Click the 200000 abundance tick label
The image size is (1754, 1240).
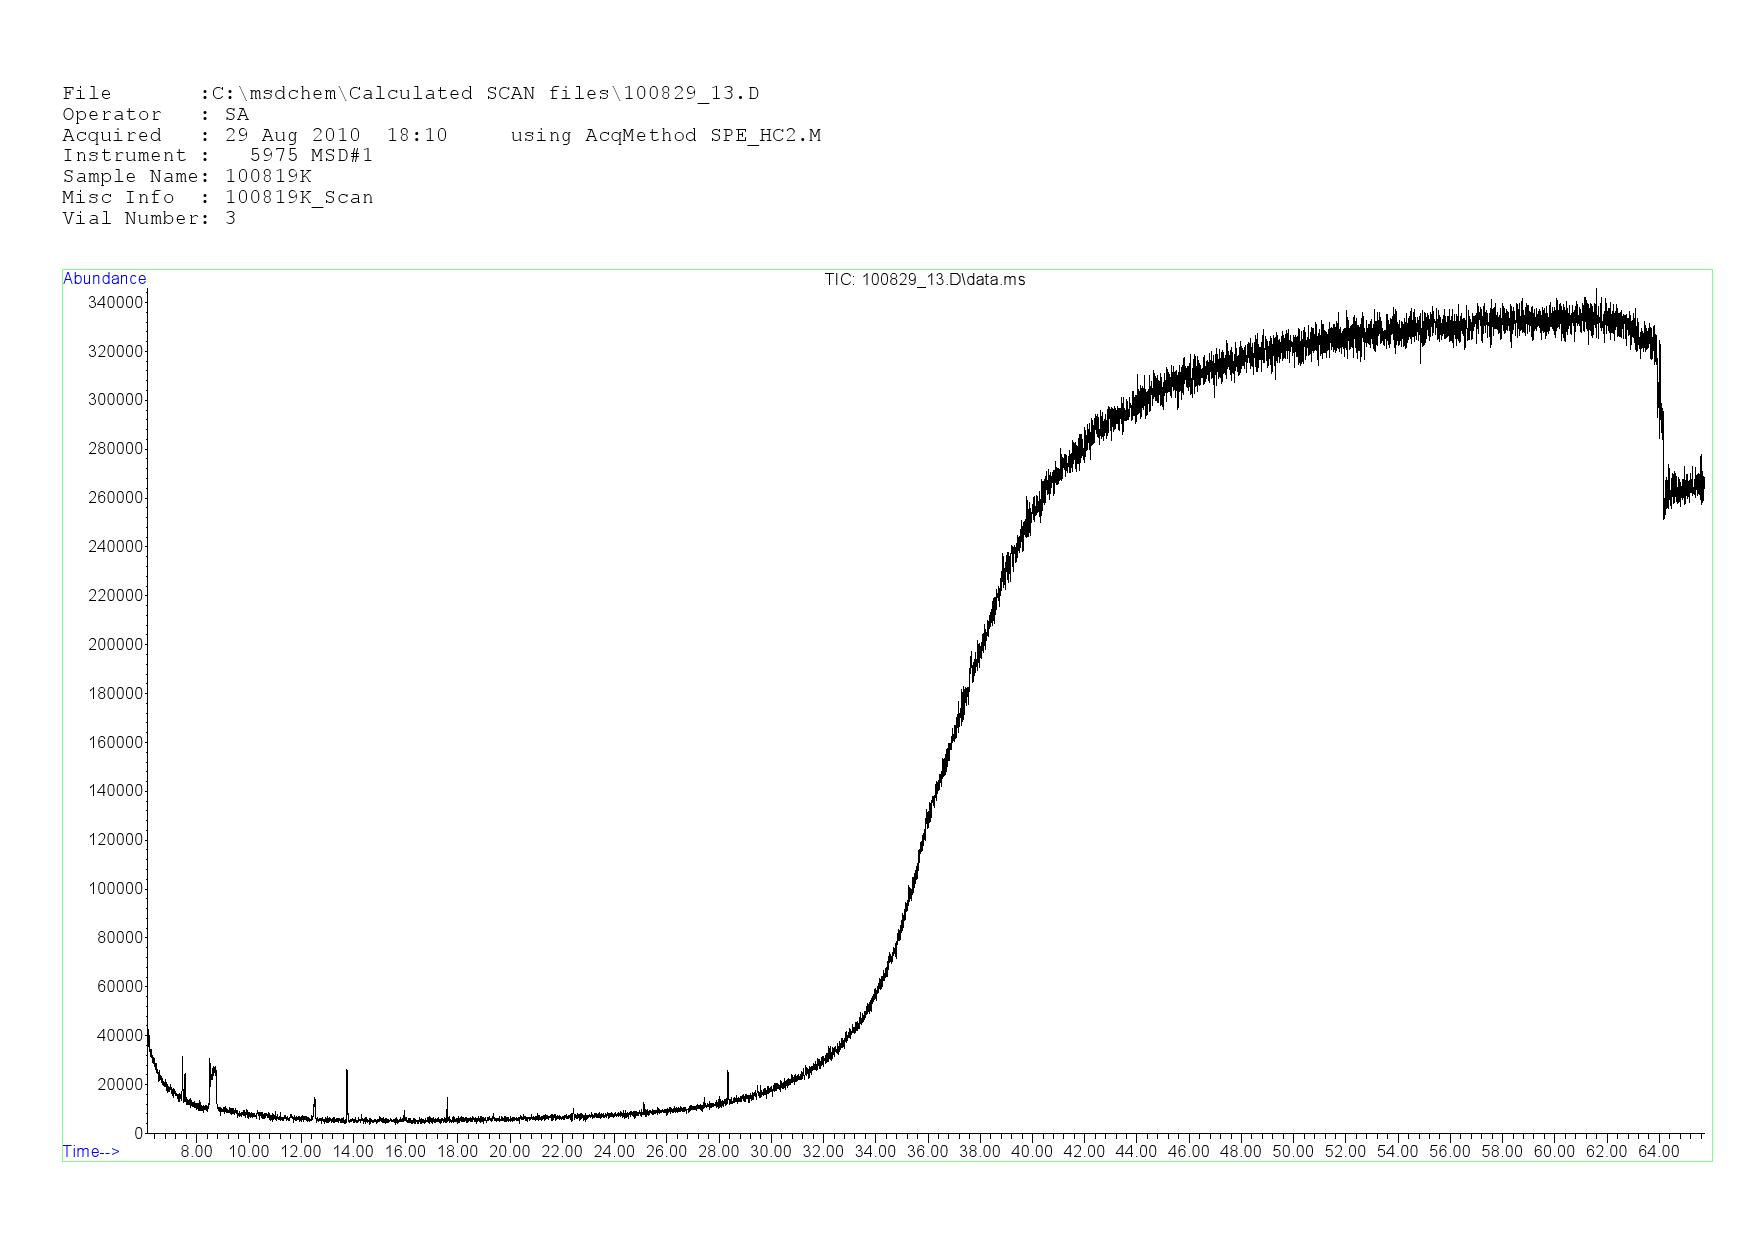(116, 644)
